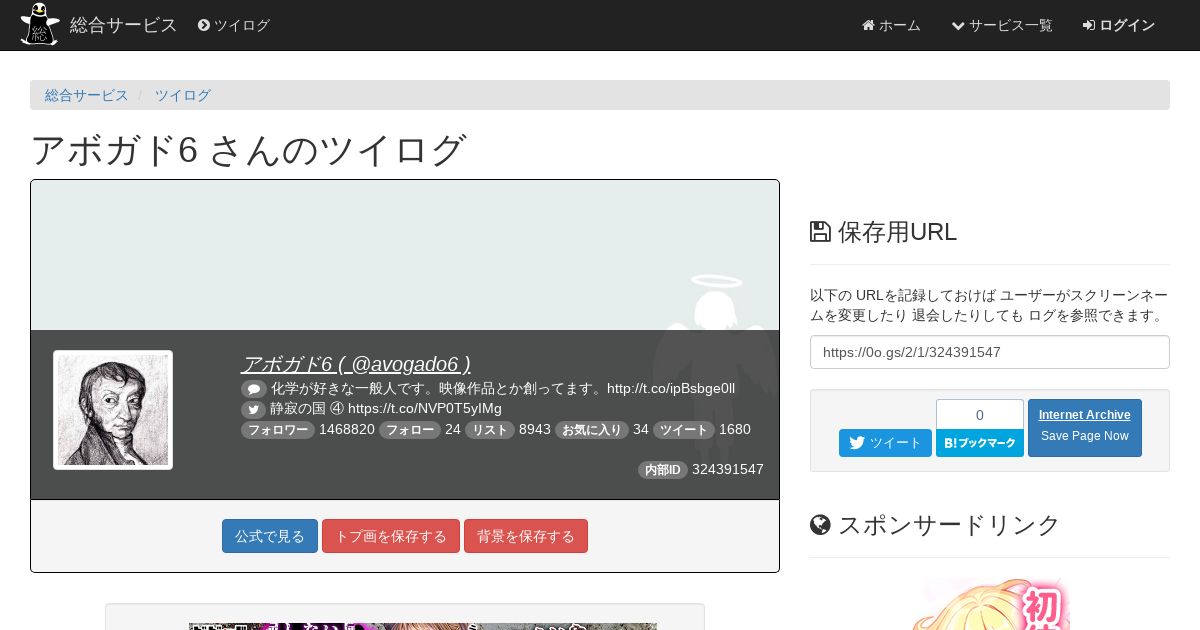
Task: Click the globe icon beside スポンサードリンク
Action: 820,525
